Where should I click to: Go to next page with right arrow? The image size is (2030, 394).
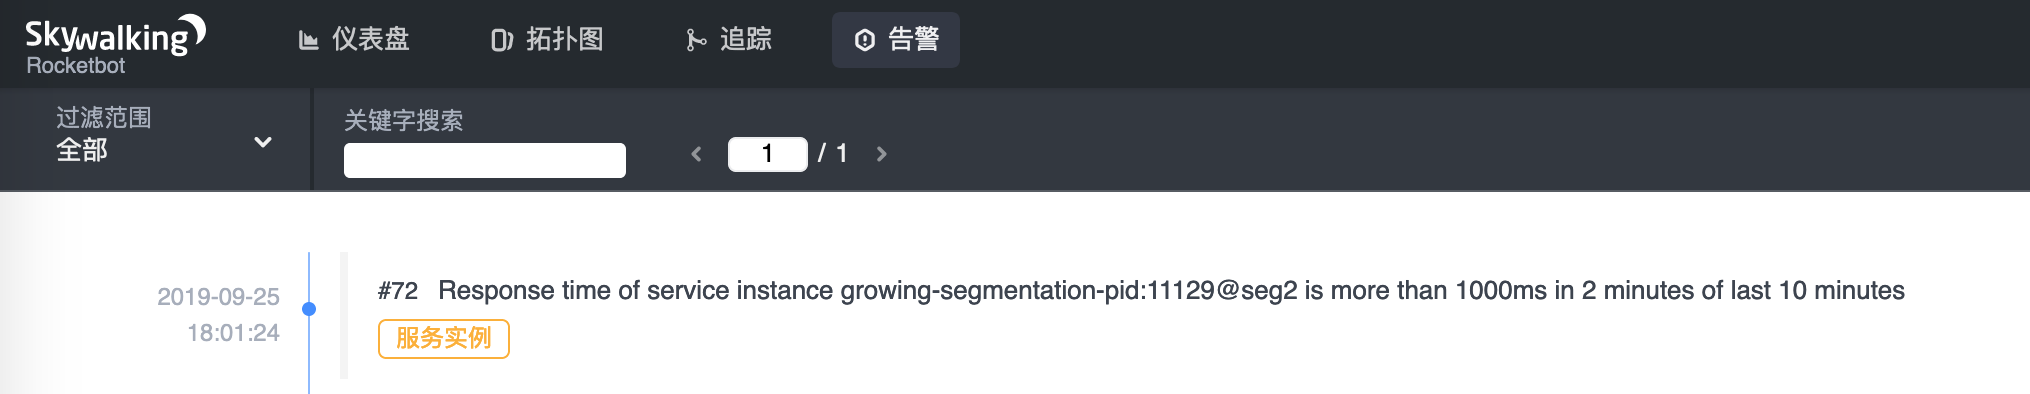tap(882, 154)
